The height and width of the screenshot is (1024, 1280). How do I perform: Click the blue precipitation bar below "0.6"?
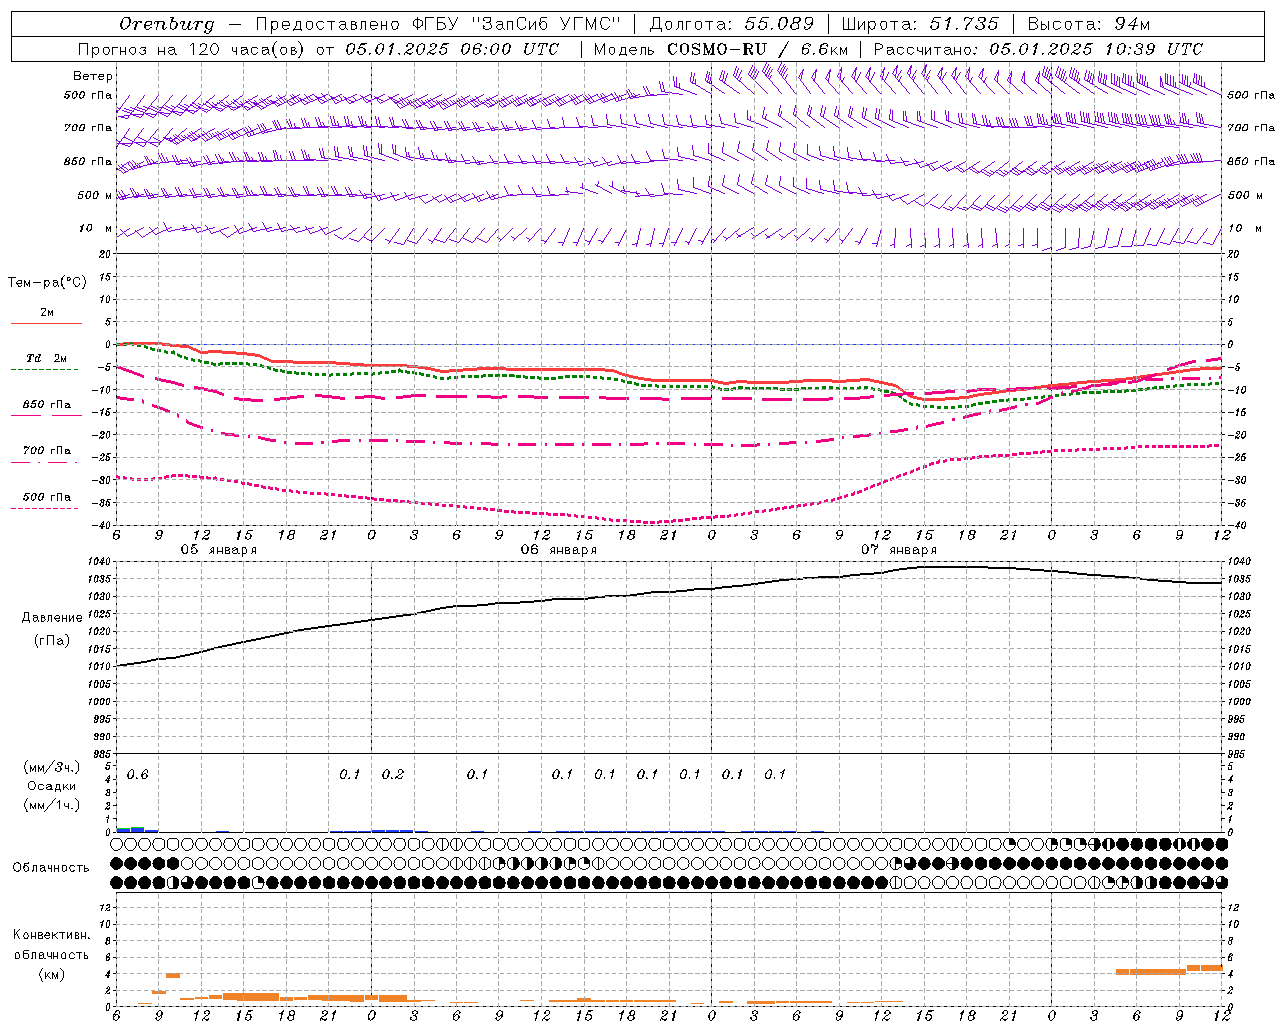[137, 830]
